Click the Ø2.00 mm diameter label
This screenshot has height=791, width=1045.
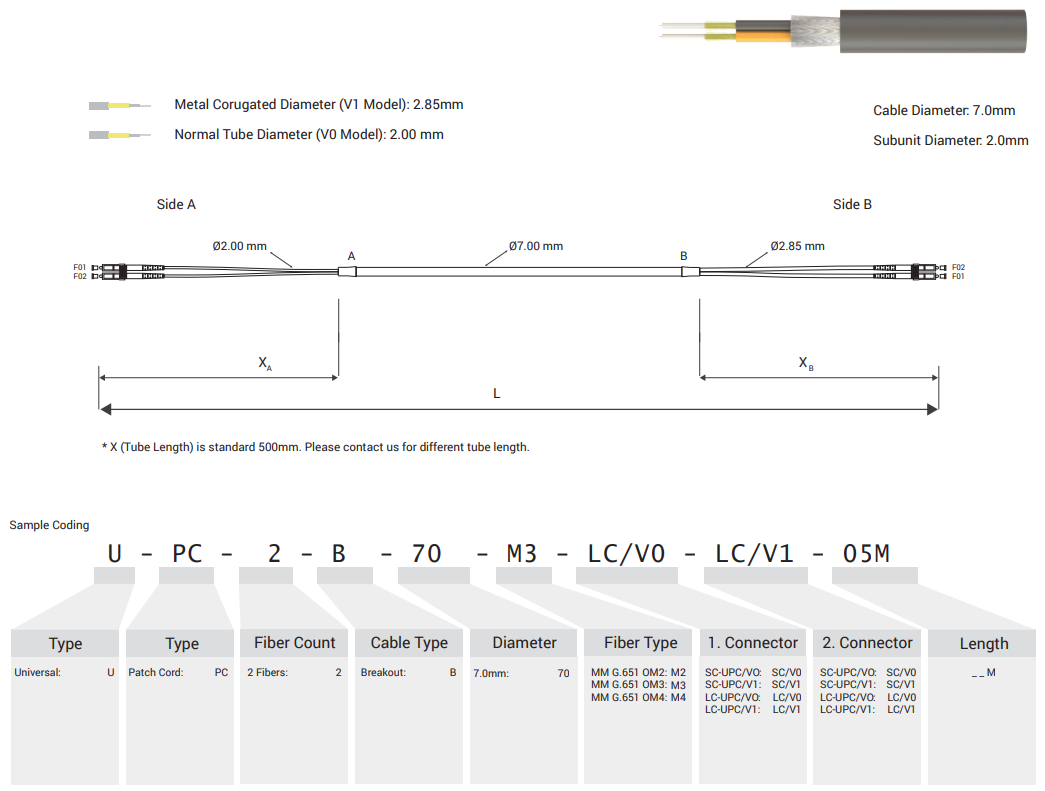[x=239, y=246]
